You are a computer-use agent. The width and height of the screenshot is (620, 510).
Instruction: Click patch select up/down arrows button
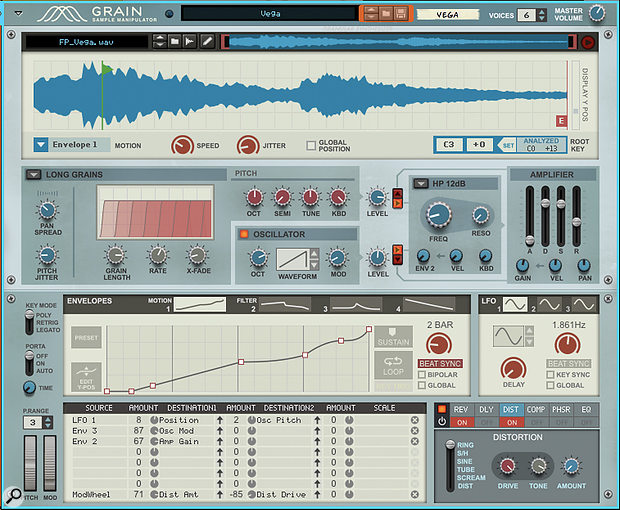pyautogui.click(x=371, y=14)
